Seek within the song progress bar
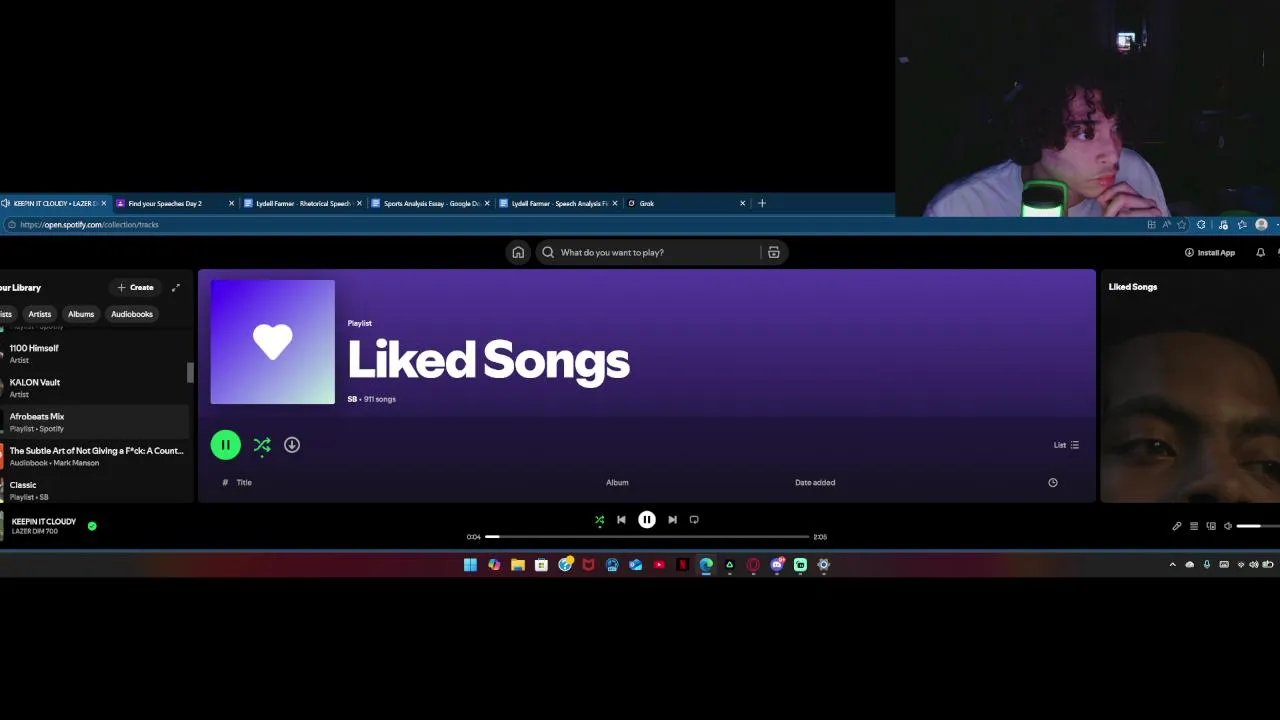1280x720 pixels. click(647, 537)
